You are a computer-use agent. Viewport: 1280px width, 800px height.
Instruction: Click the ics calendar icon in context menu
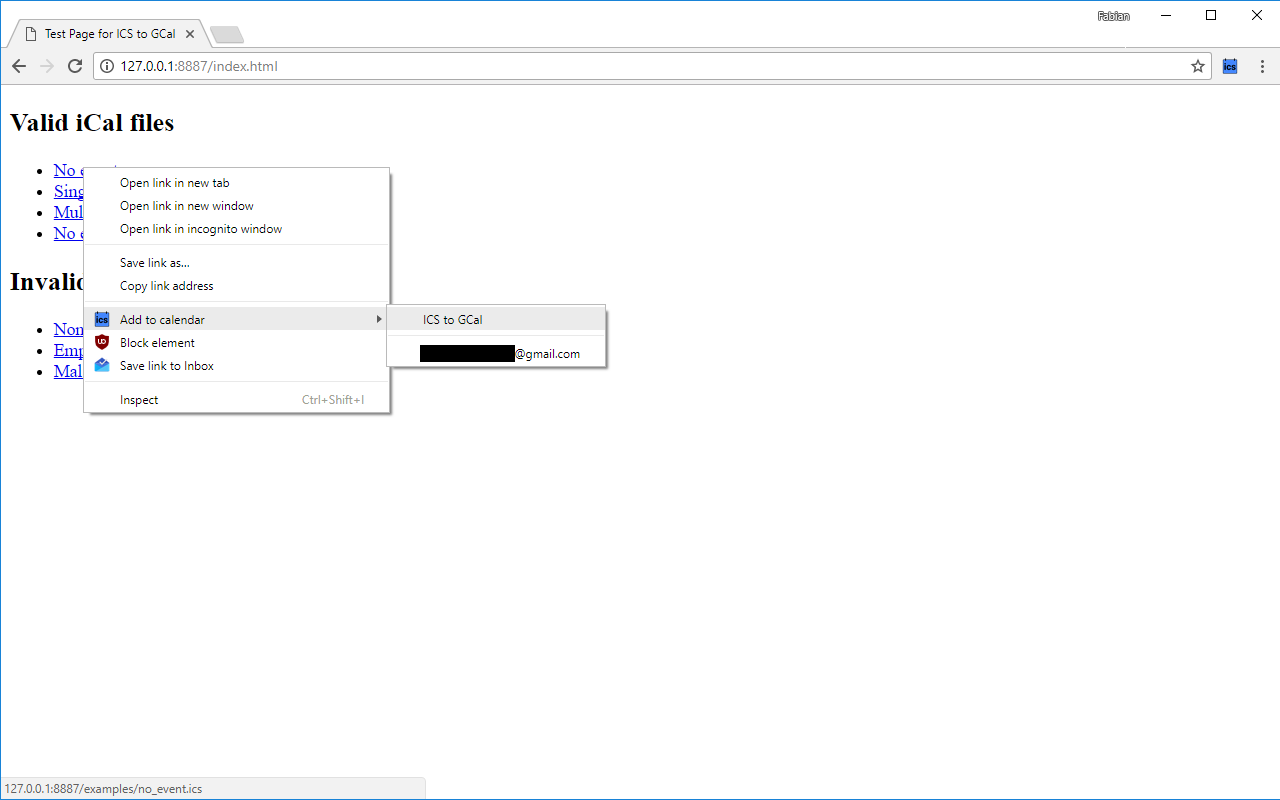tap(102, 320)
